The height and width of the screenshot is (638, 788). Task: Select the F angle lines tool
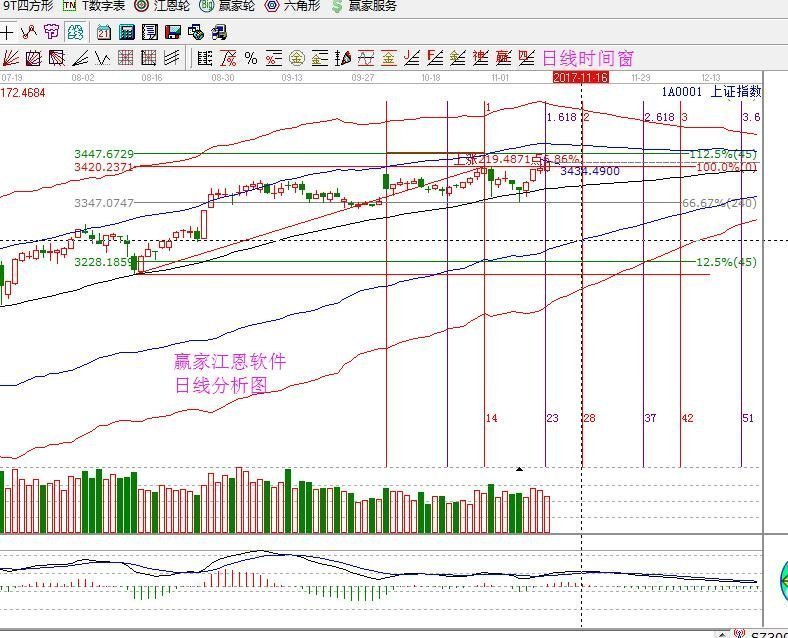[435, 58]
